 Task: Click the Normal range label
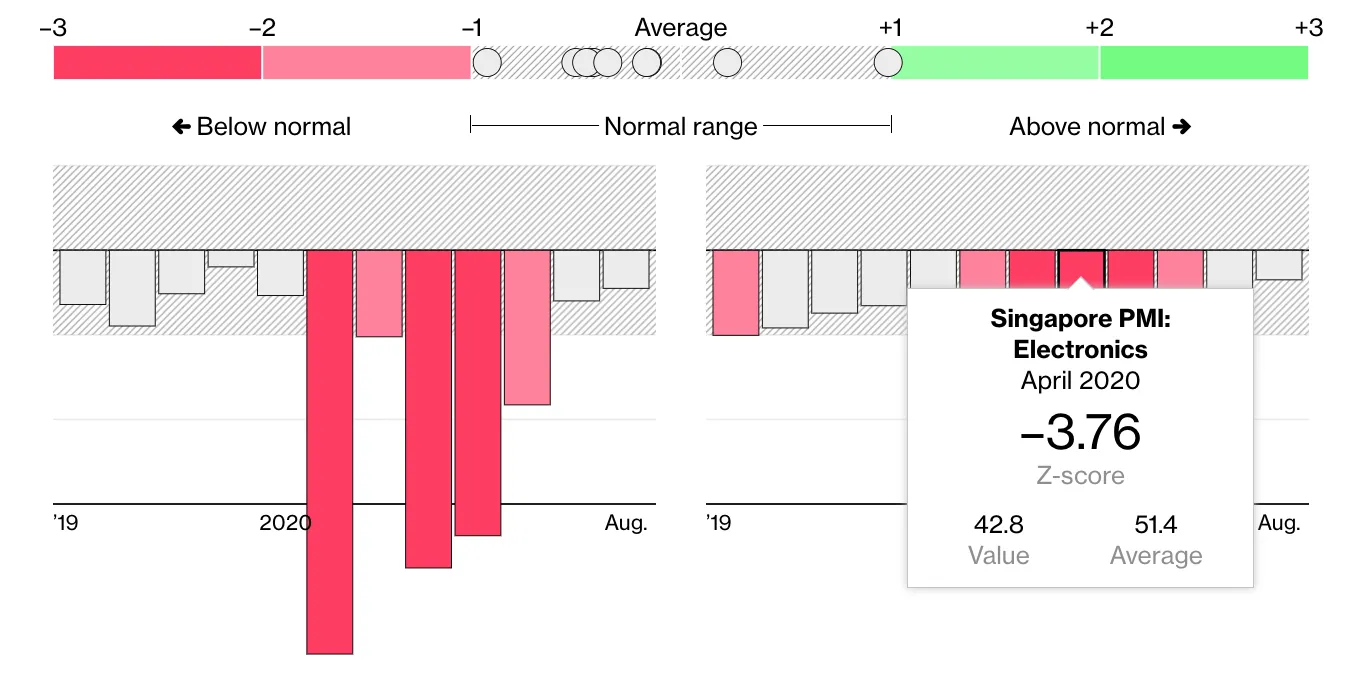[x=681, y=127]
